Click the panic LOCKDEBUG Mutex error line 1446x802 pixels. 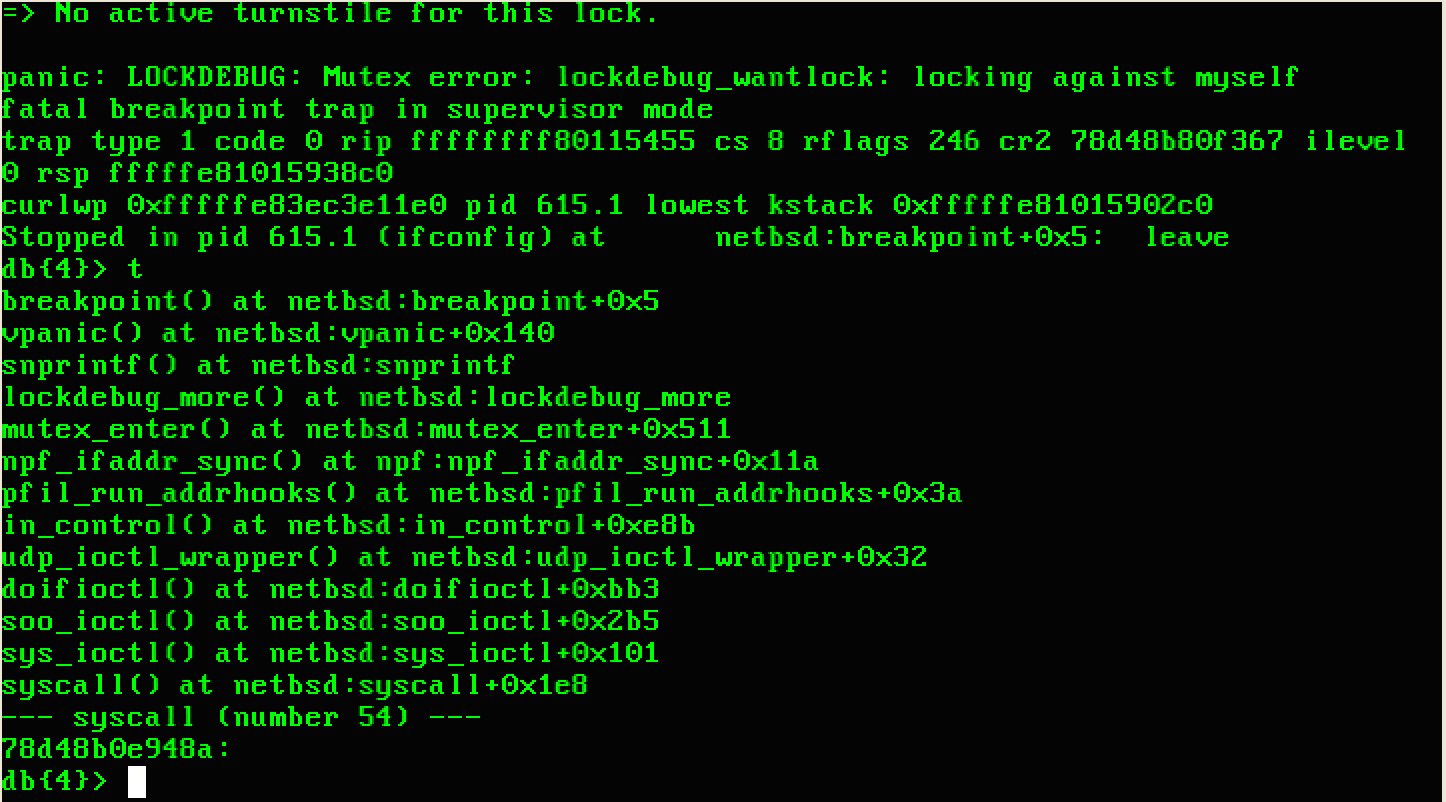point(650,77)
